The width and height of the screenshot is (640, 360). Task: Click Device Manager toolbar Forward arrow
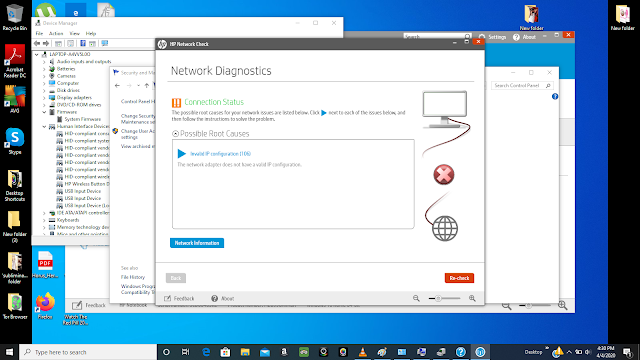click(x=46, y=43)
